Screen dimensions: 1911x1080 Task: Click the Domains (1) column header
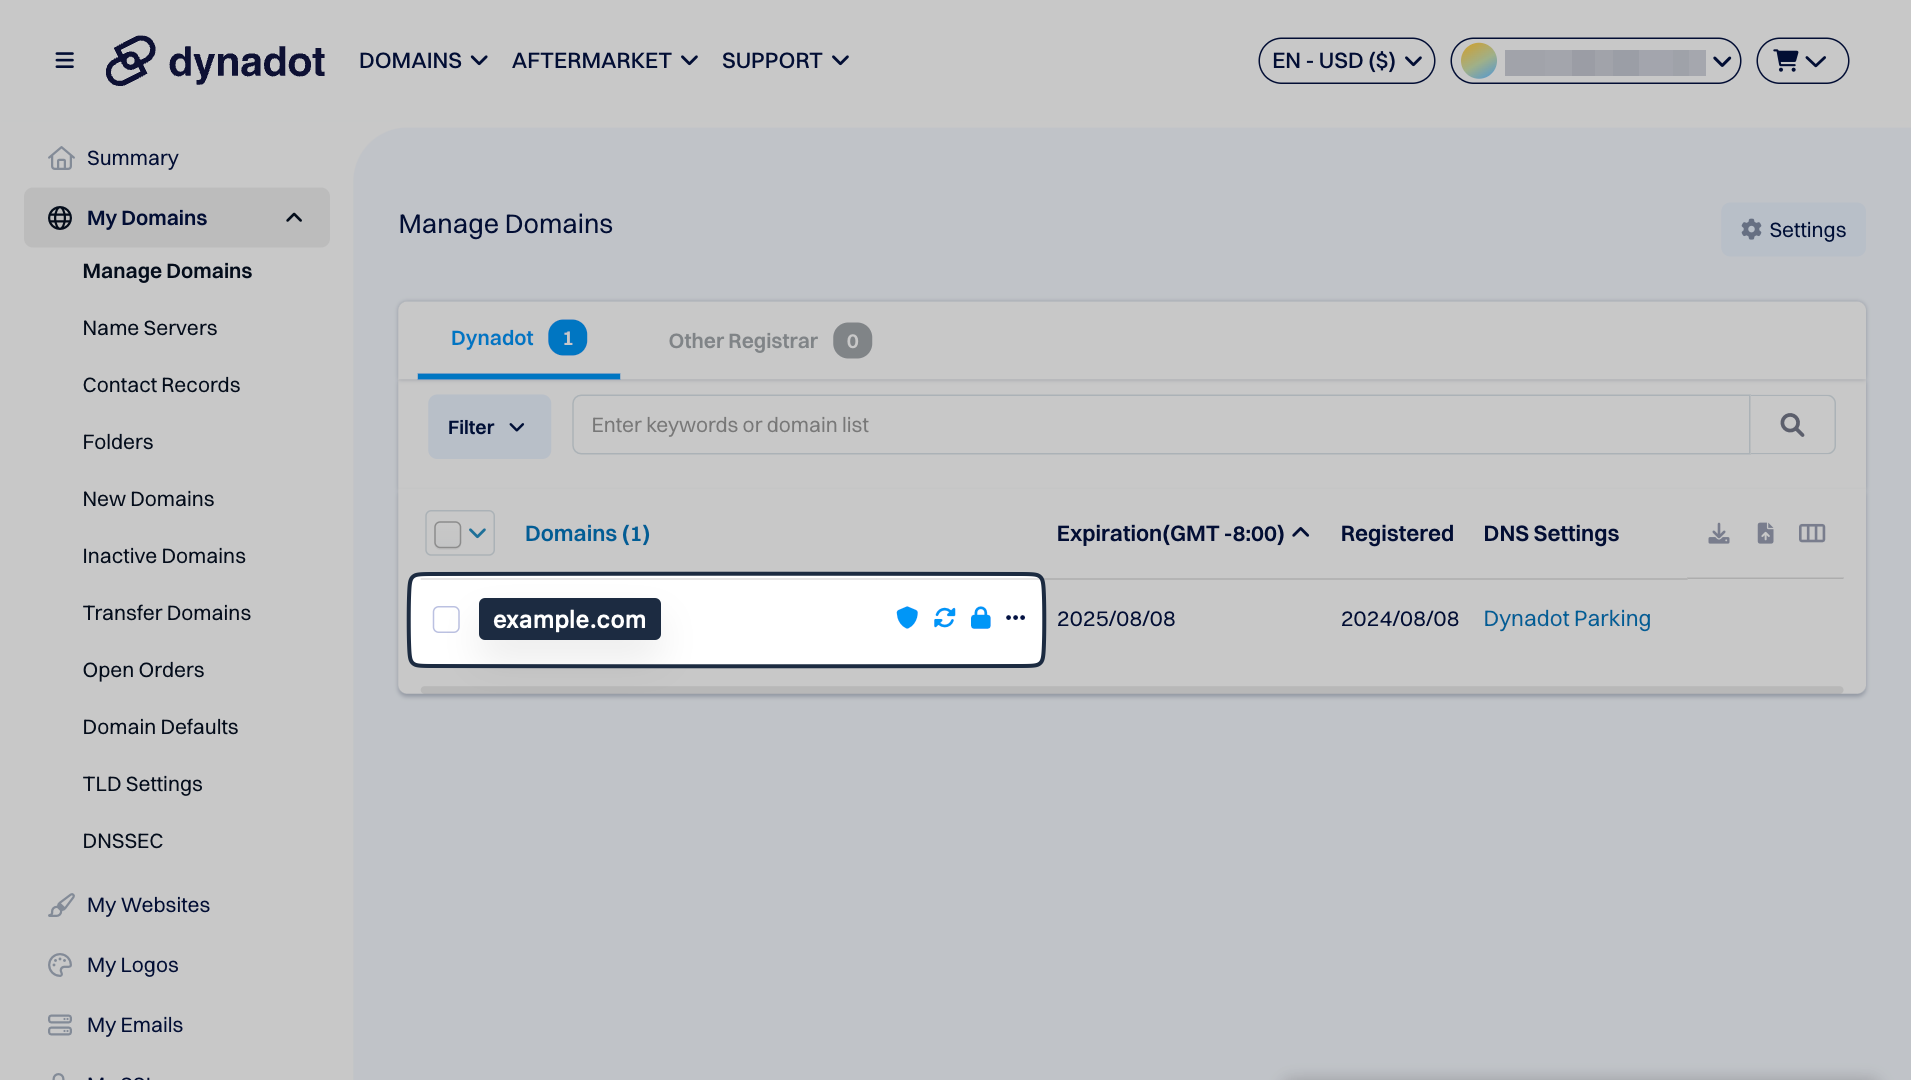(x=587, y=534)
